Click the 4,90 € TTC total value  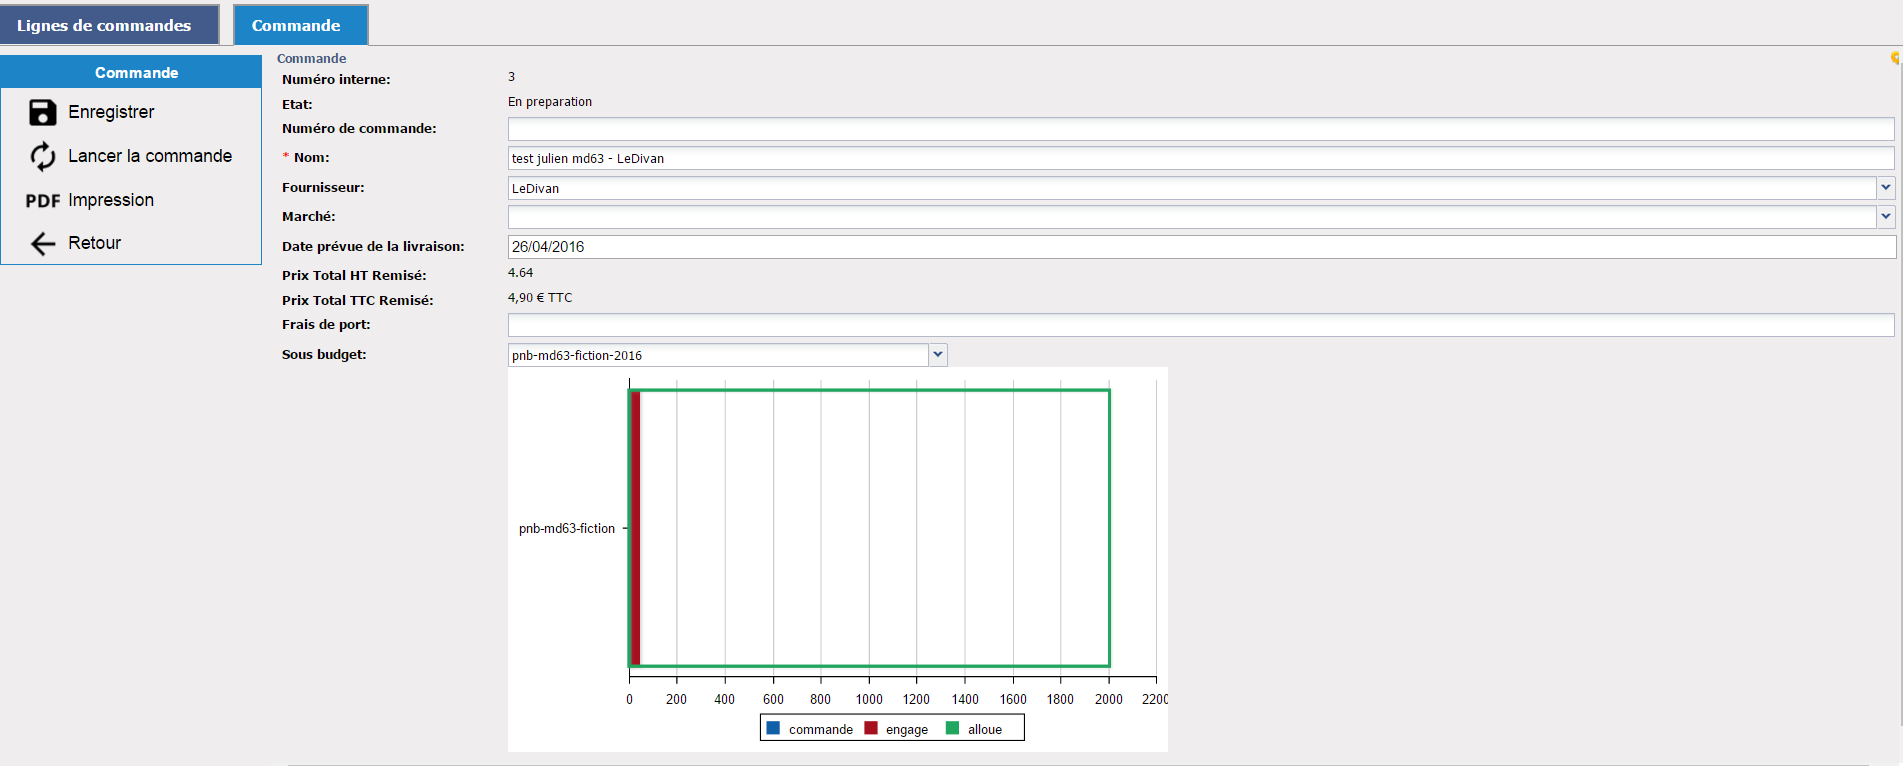540,297
